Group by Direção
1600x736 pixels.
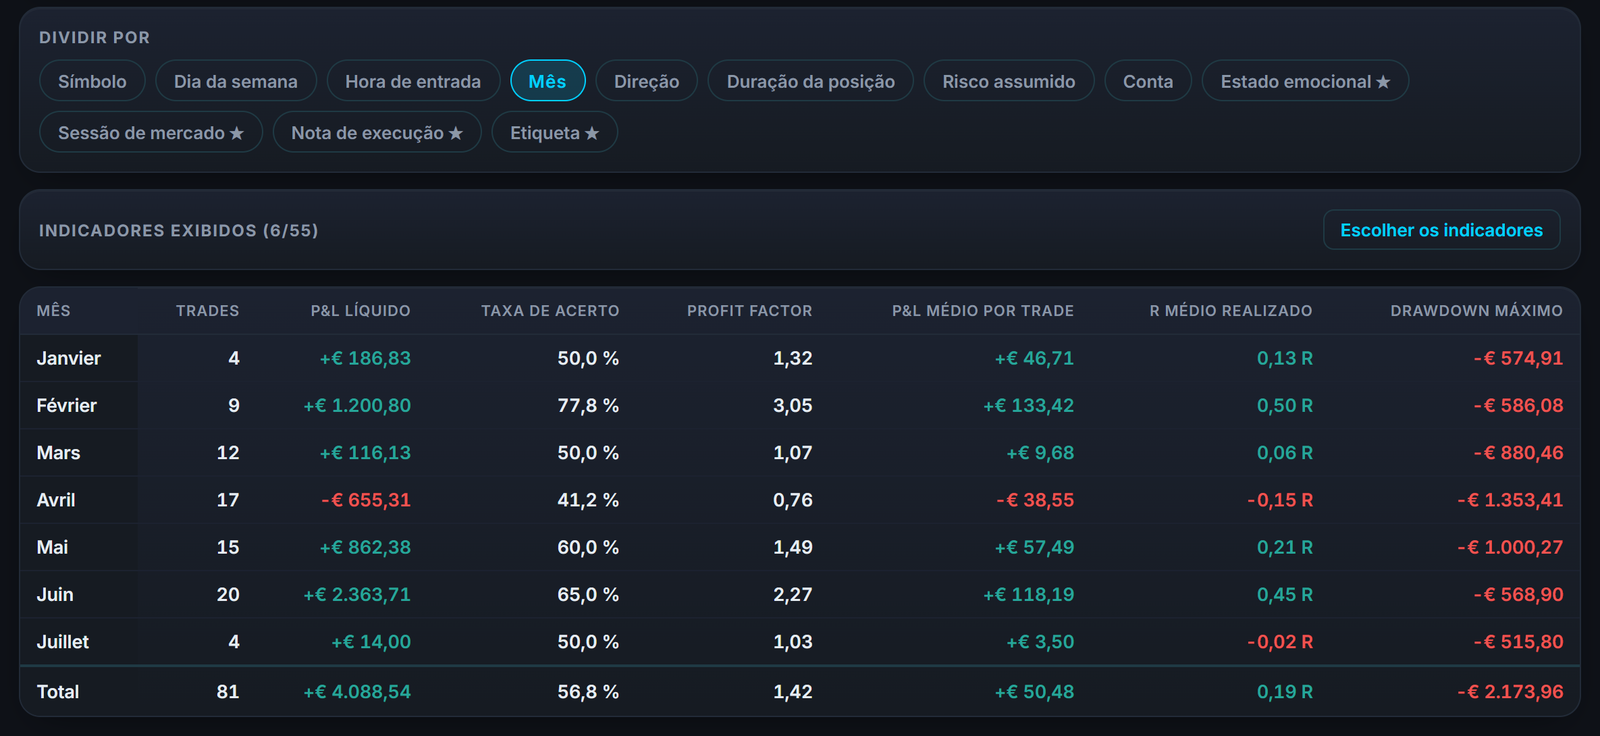tap(646, 81)
